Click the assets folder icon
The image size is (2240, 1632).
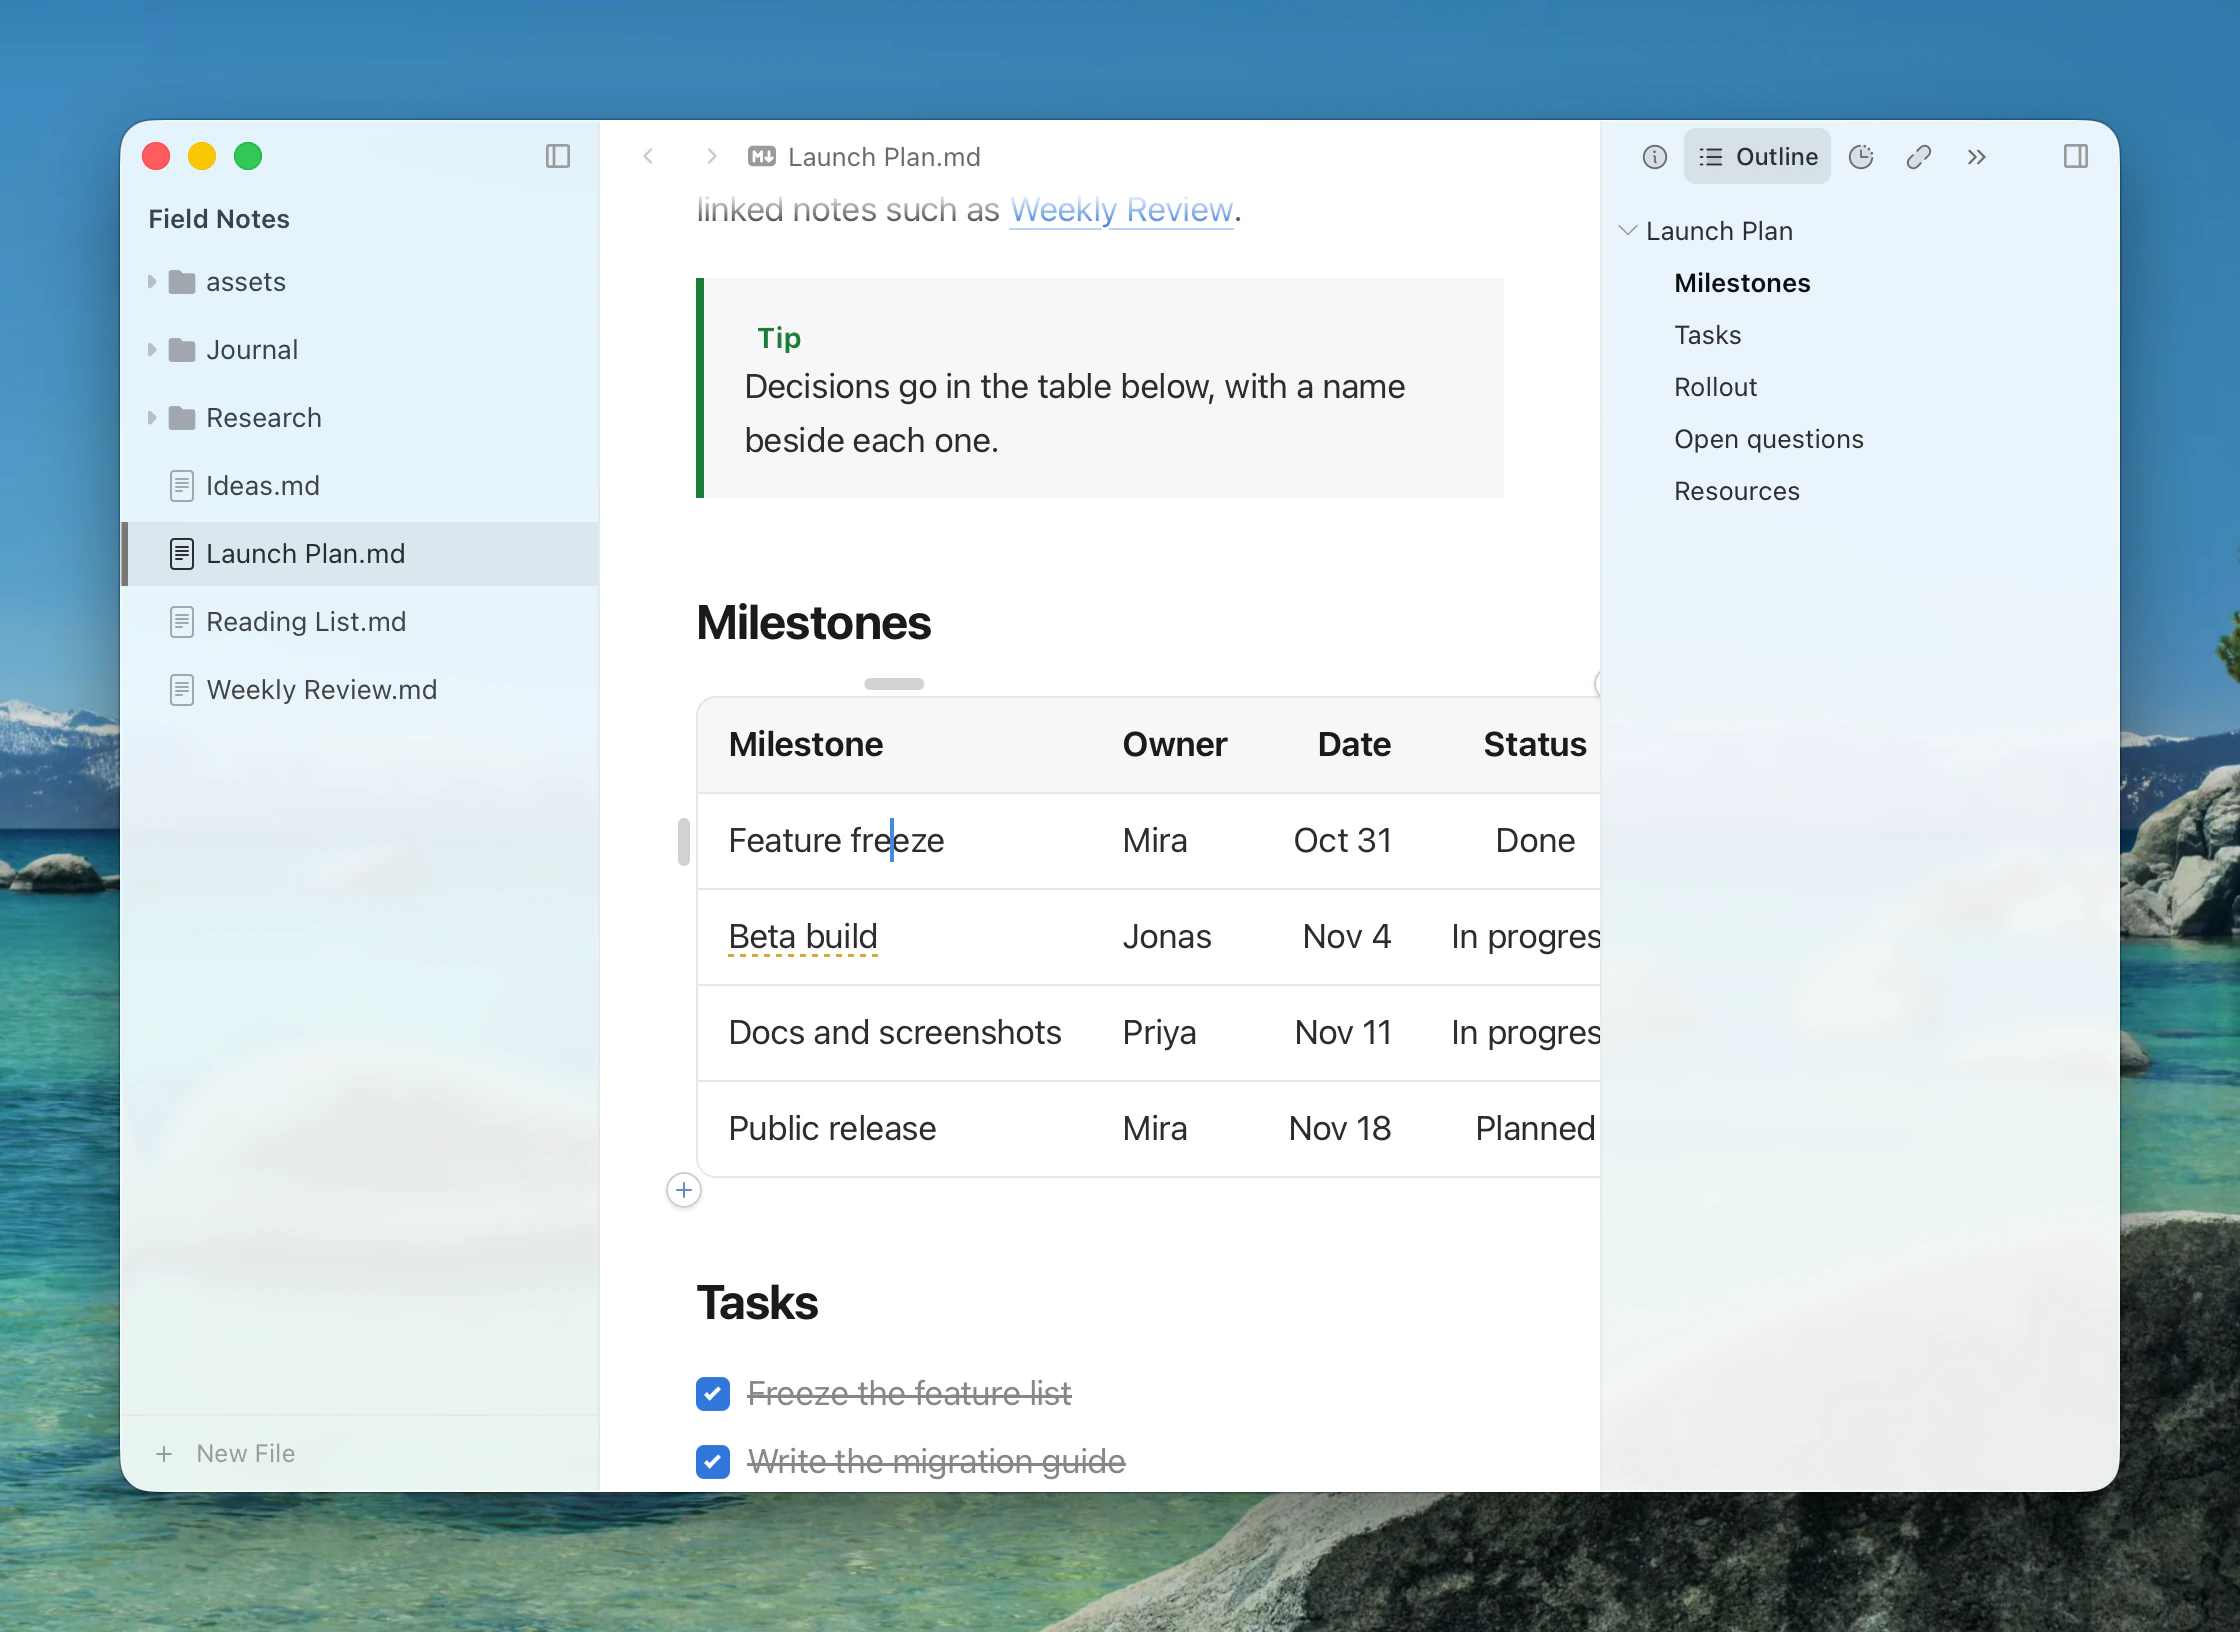182,282
